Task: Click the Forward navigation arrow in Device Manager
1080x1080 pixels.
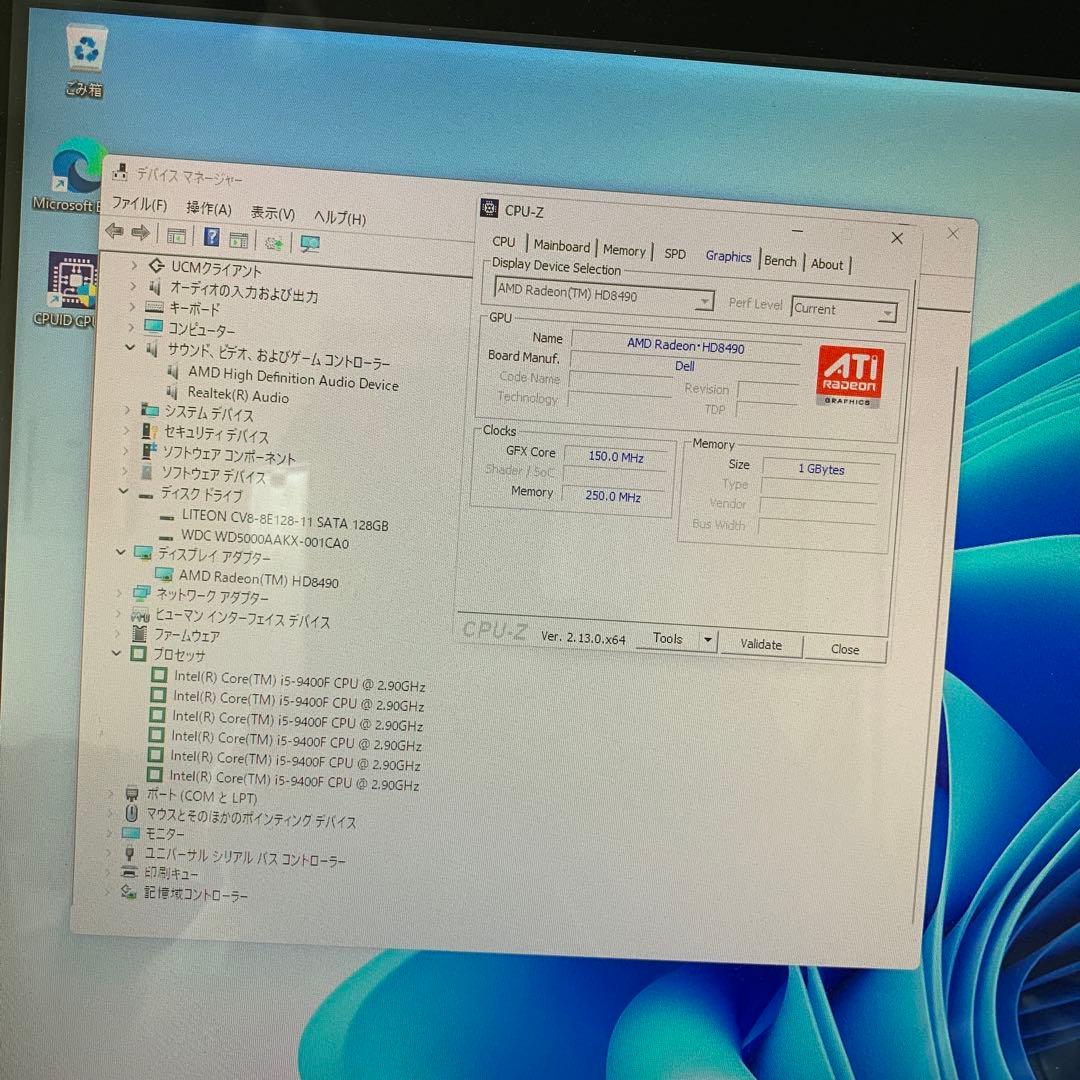Action: point(140,233)
